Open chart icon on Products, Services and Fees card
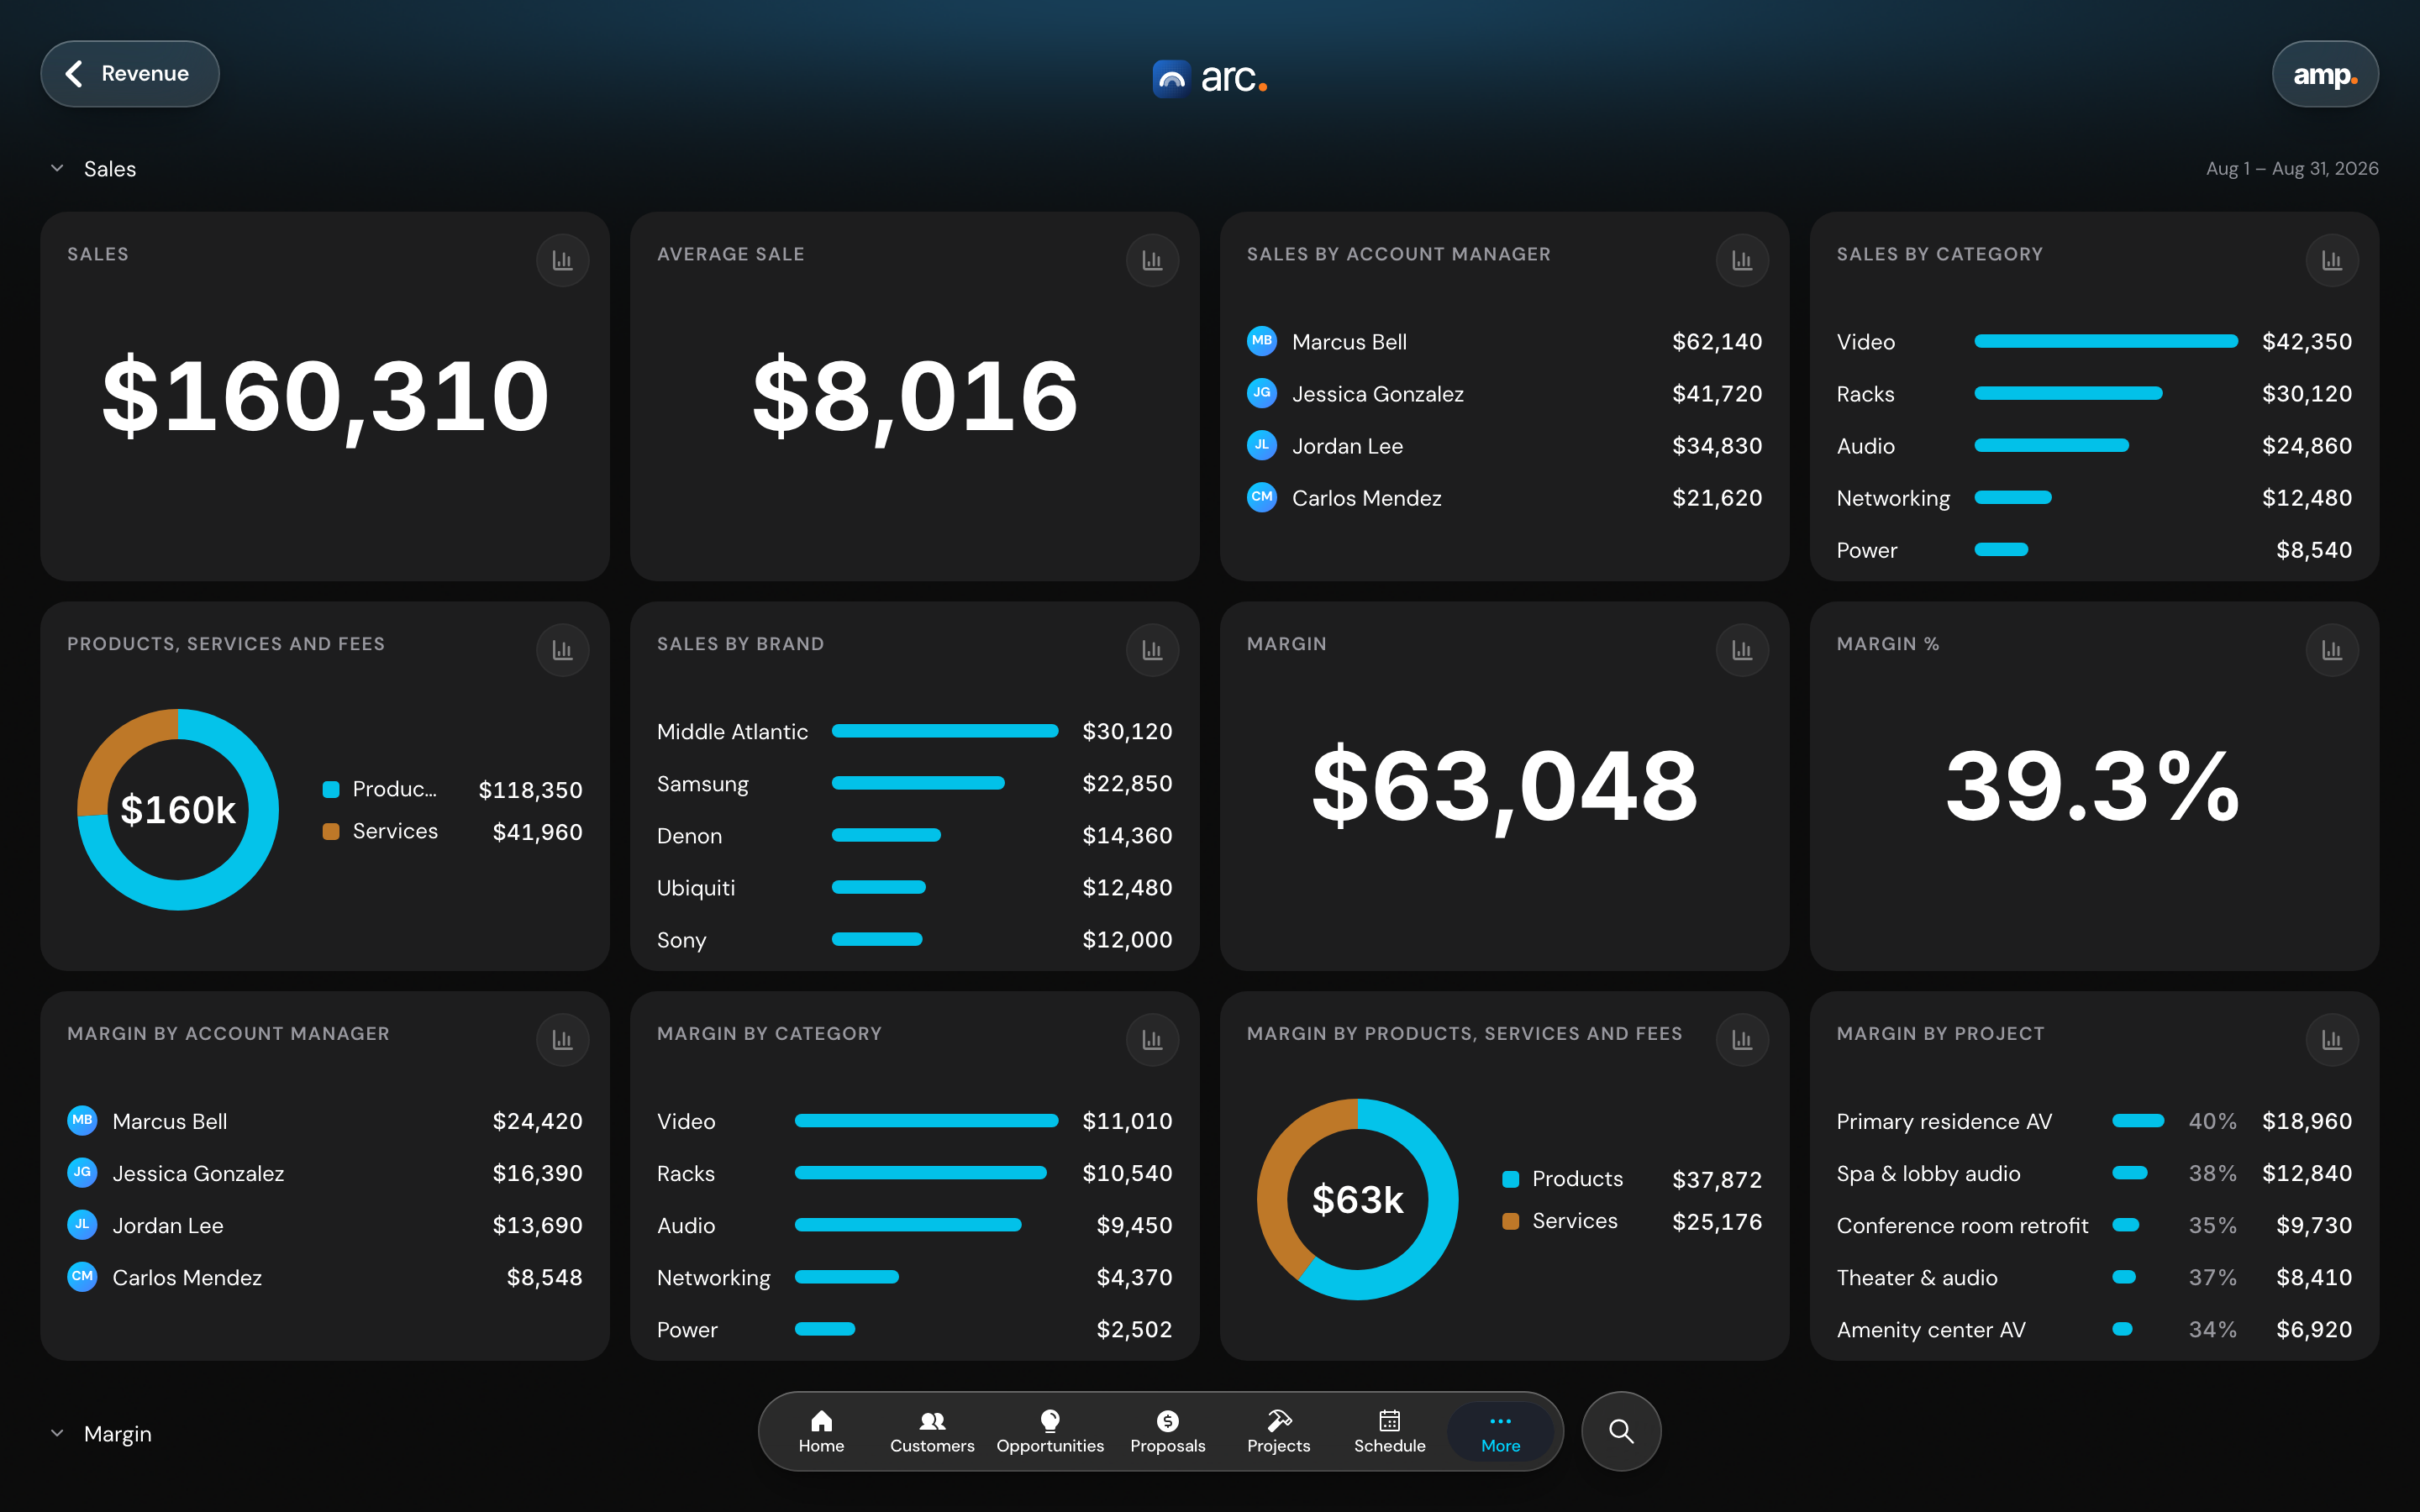This screenshot has width=2420, height=1512. 562,650
